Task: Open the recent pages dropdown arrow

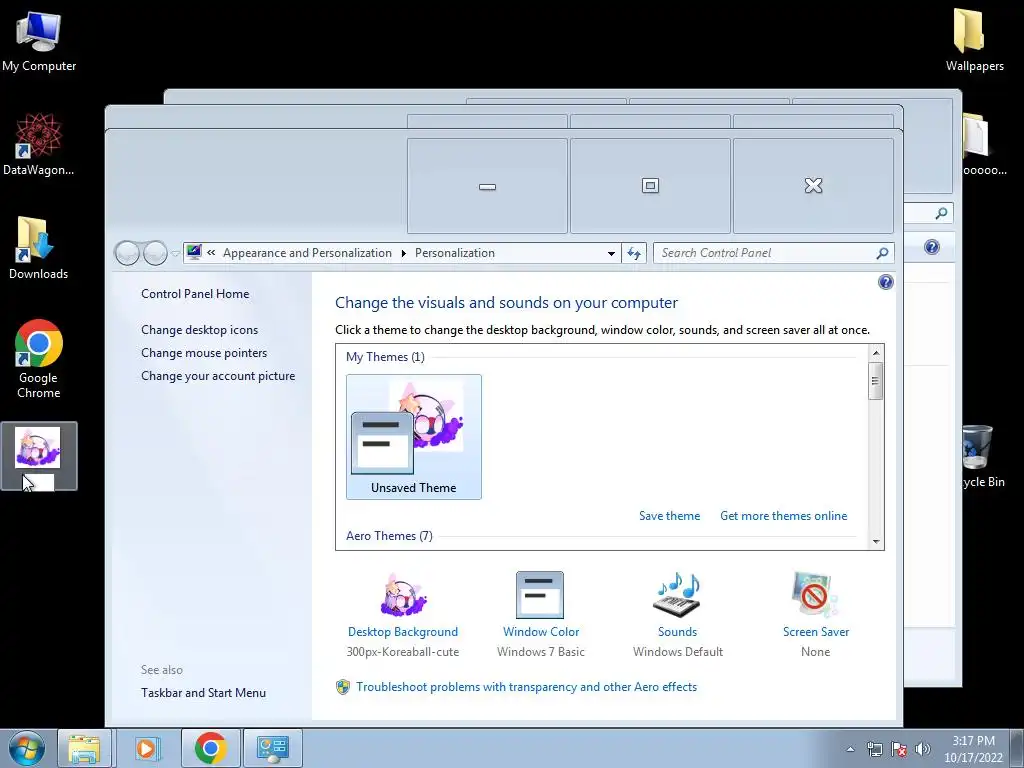Action: (x=175, y=253)
